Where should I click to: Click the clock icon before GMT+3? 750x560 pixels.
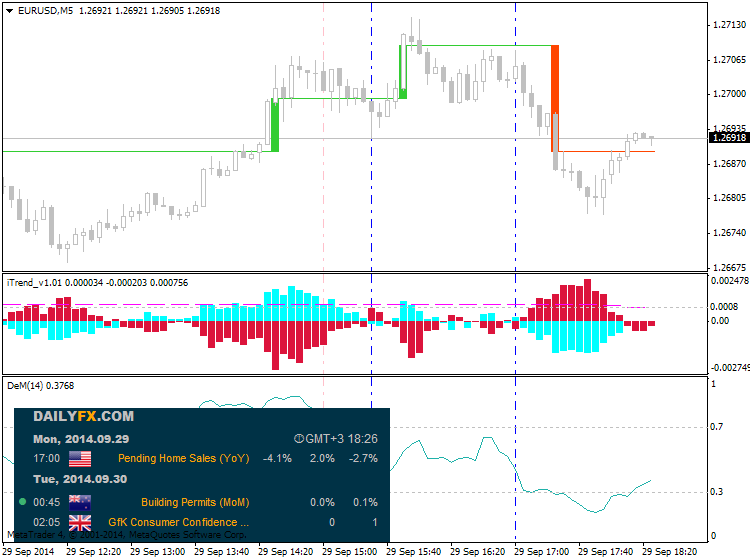tap(299, 439)
